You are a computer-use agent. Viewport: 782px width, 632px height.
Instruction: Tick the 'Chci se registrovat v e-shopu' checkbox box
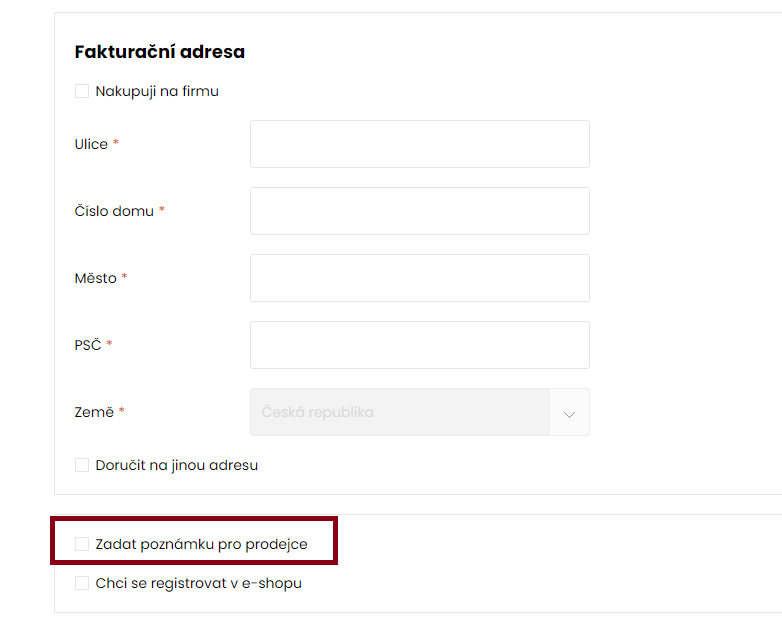82,583
